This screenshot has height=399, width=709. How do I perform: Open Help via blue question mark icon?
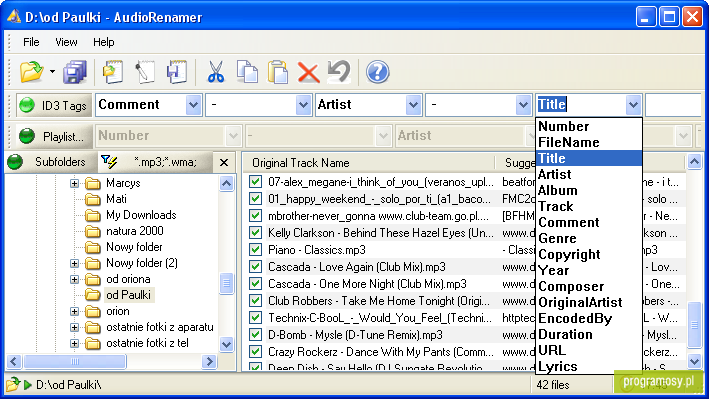[x=378, y=72]
